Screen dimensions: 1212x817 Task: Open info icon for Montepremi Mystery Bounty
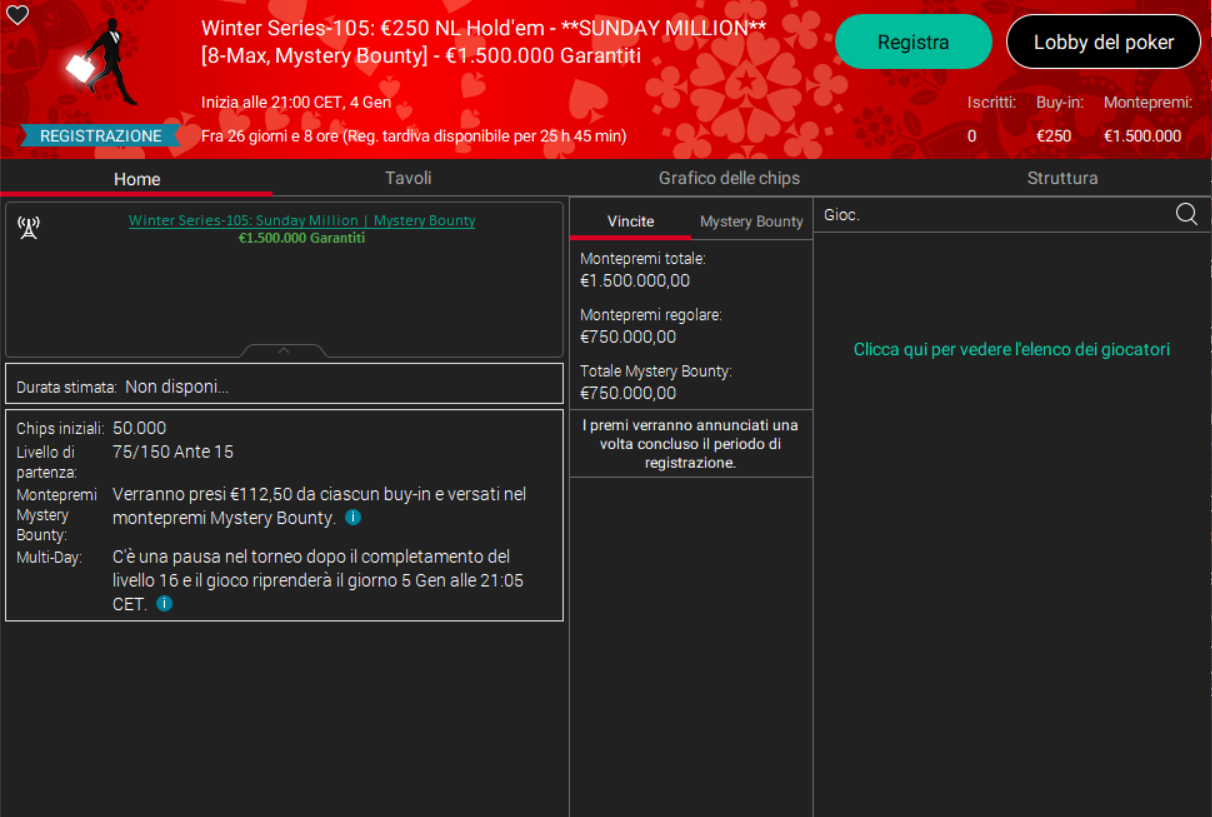click(x=353, y=518)
